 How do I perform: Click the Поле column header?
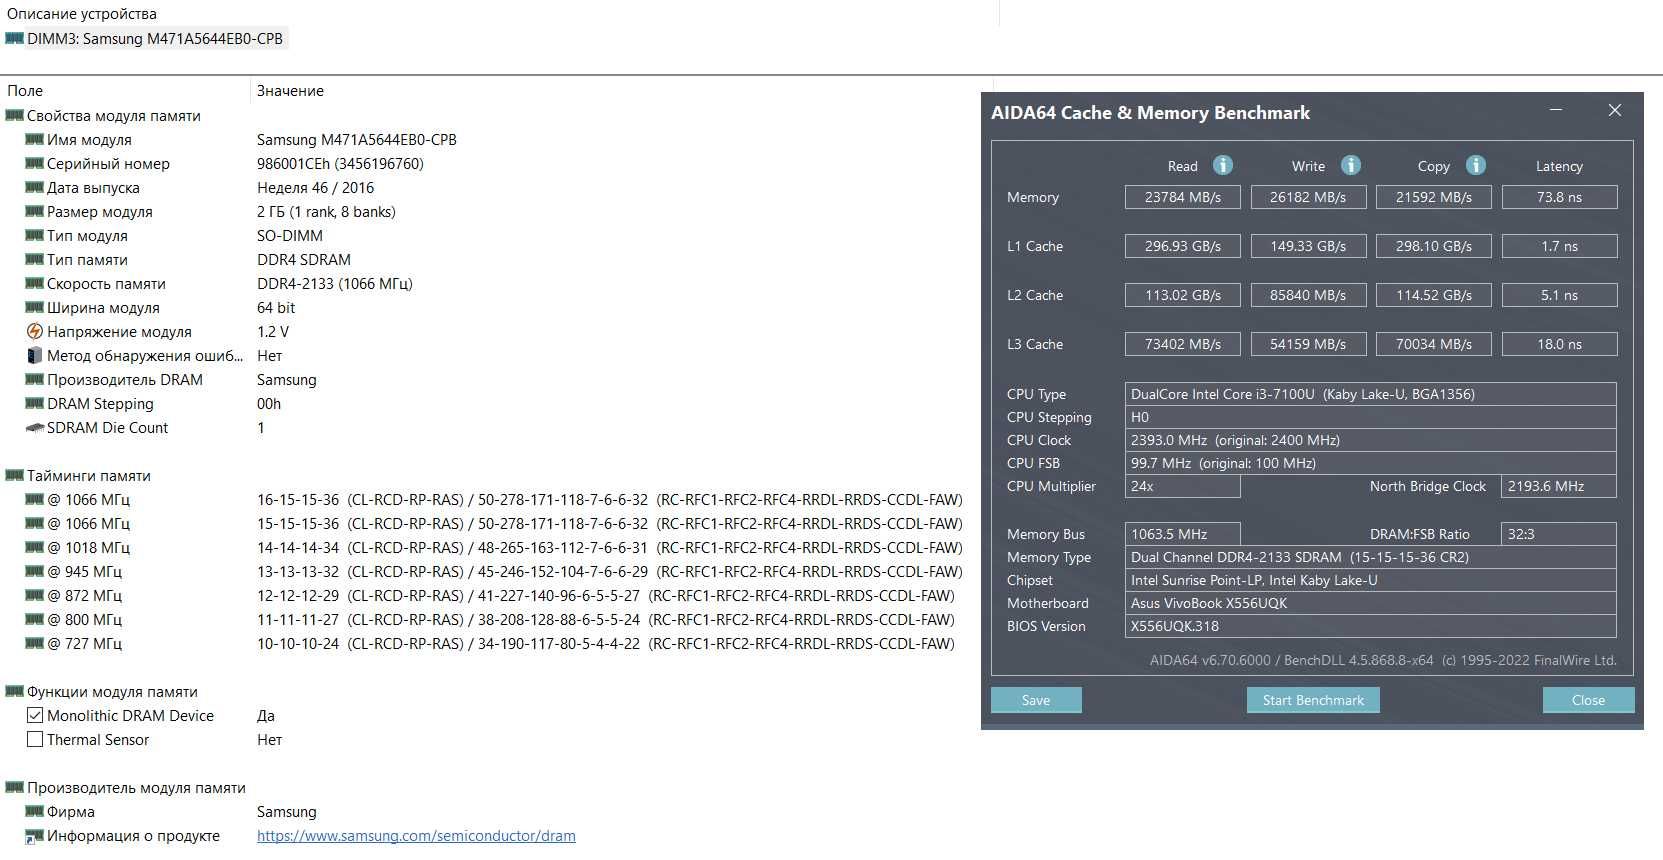tap(25, 91)
